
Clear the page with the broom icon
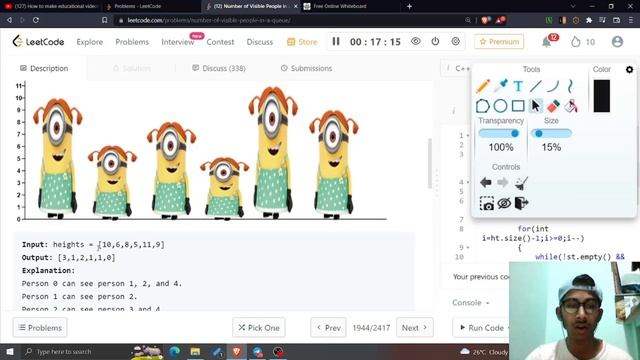tap(521, 183)
